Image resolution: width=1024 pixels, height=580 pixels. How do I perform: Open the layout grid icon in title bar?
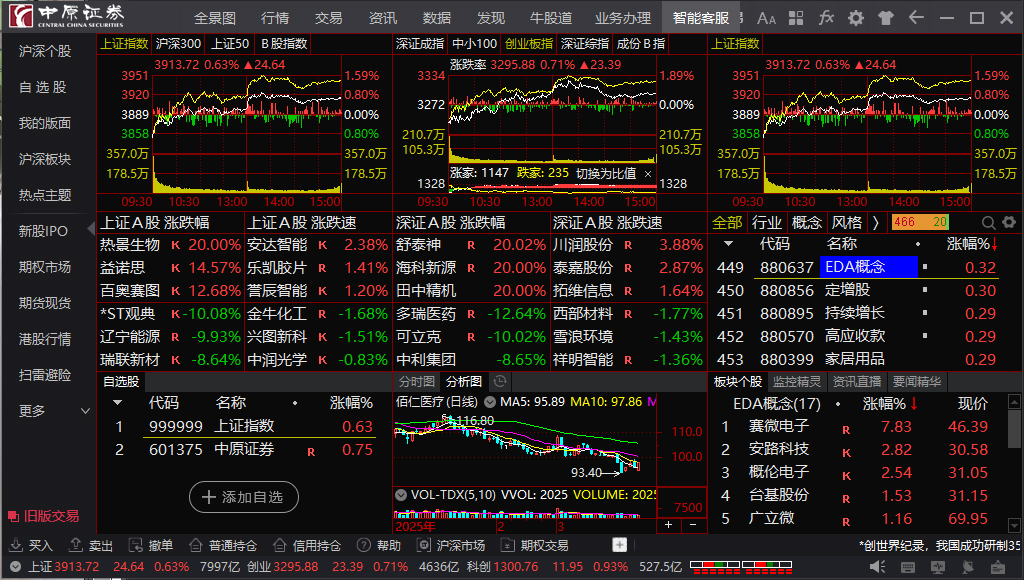[x=796, y=18]
